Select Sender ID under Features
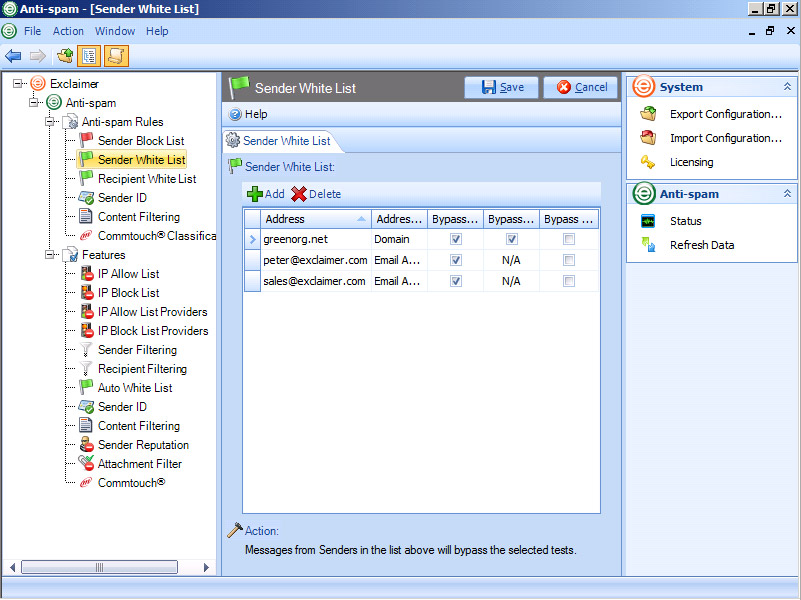This screenshot has height=600, width=801. point(122,406)
